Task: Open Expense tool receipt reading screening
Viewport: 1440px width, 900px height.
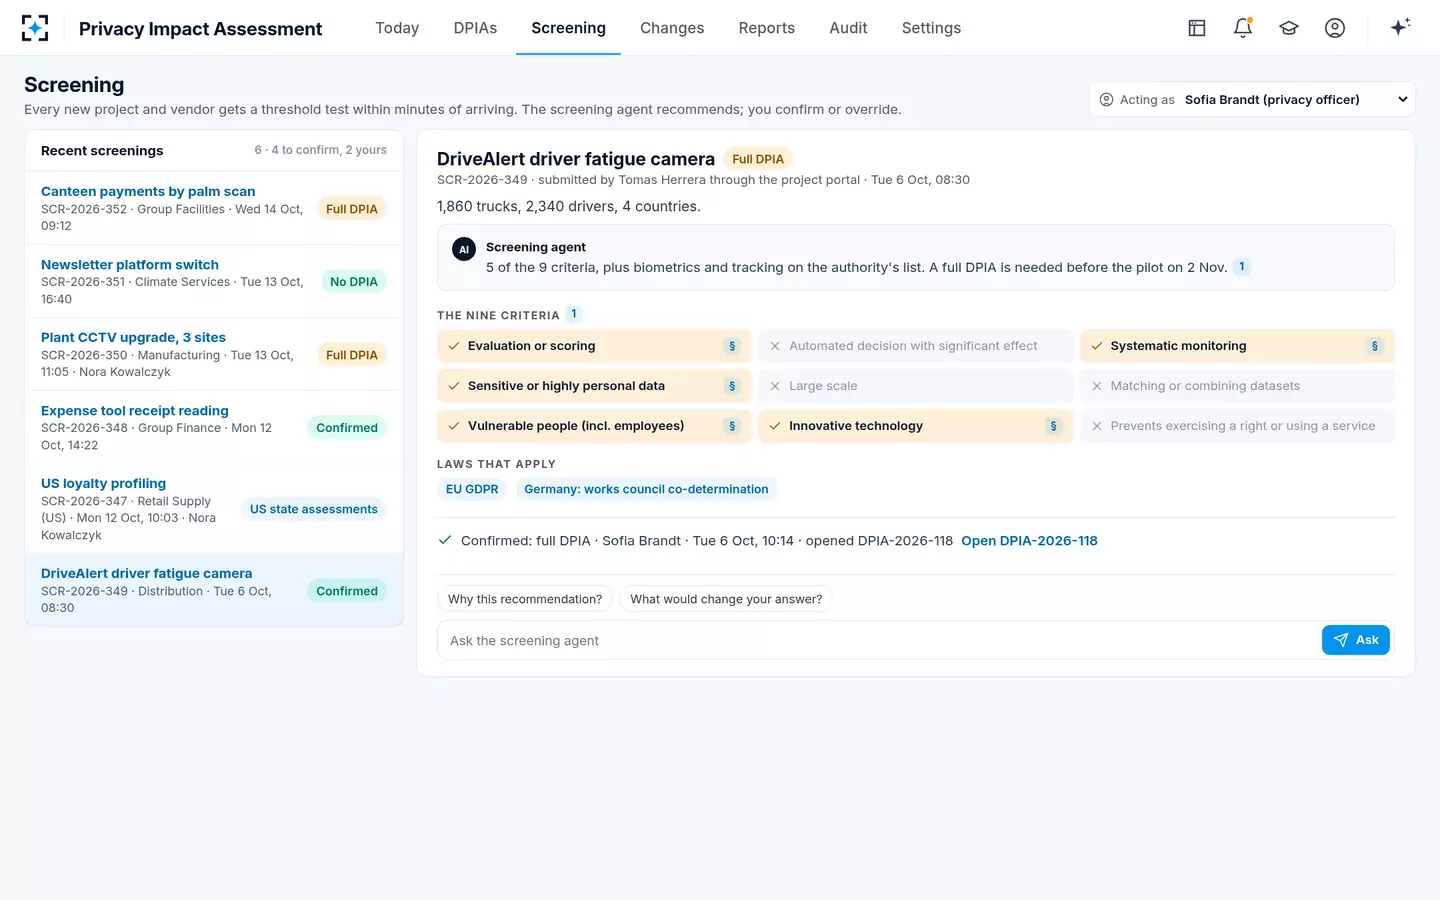Action: (x=214, y=427)
